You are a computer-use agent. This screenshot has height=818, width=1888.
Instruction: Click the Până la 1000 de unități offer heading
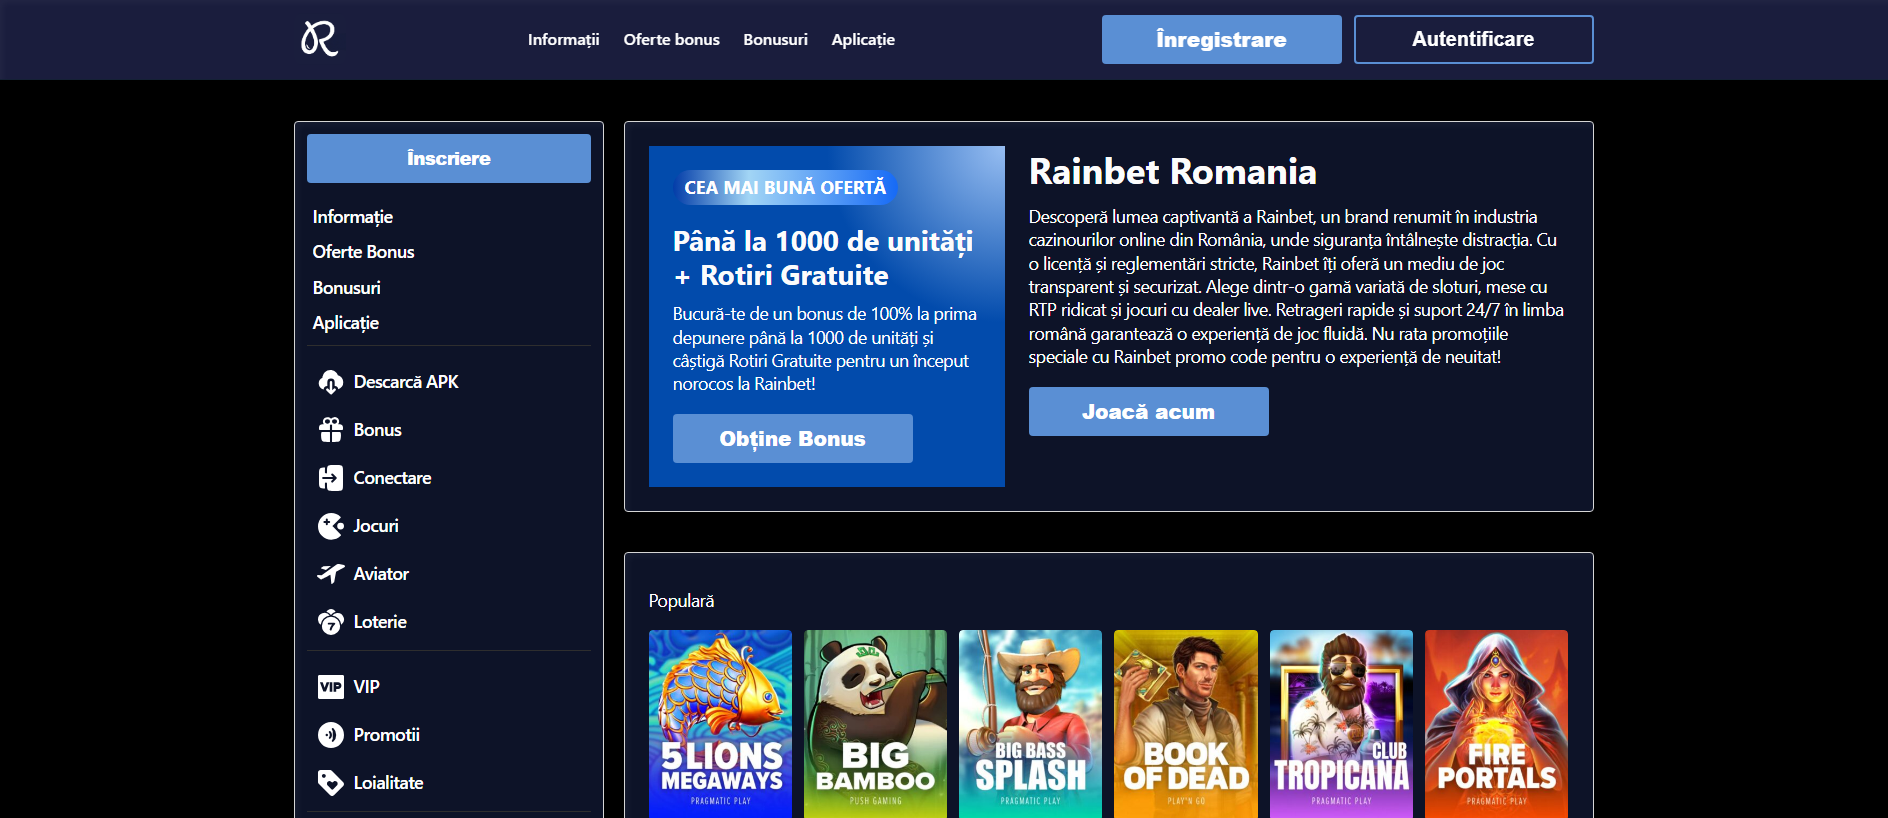(823, 258)
